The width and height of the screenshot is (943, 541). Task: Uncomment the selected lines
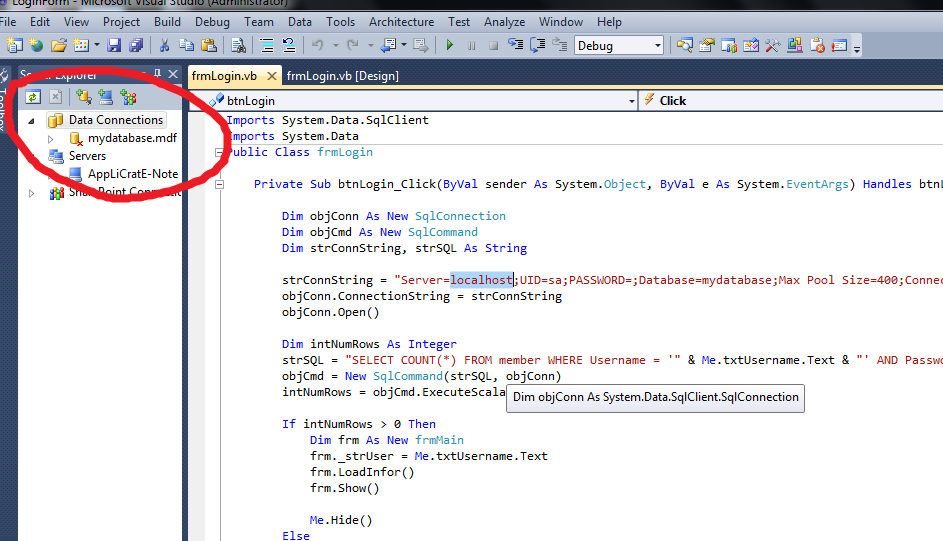point(289,45)
